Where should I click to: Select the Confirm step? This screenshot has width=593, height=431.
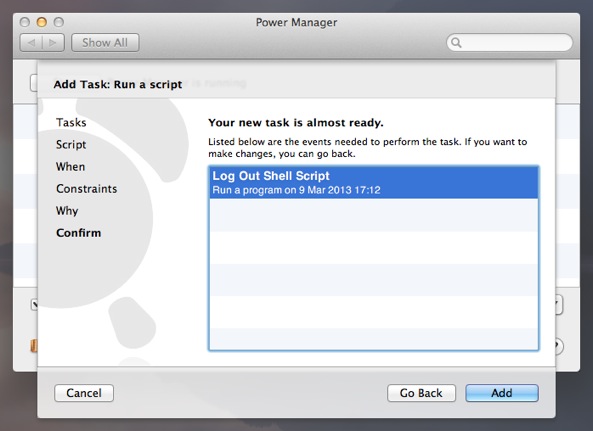coord(79,233)
